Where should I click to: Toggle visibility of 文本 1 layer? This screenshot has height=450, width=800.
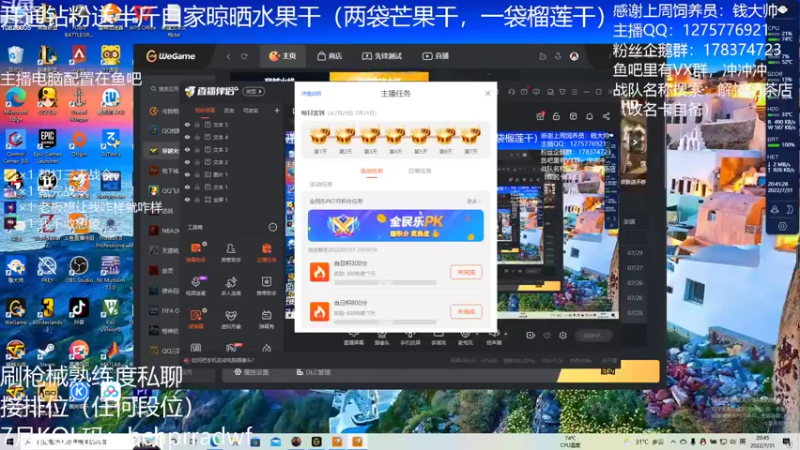[x=187, y=187]
